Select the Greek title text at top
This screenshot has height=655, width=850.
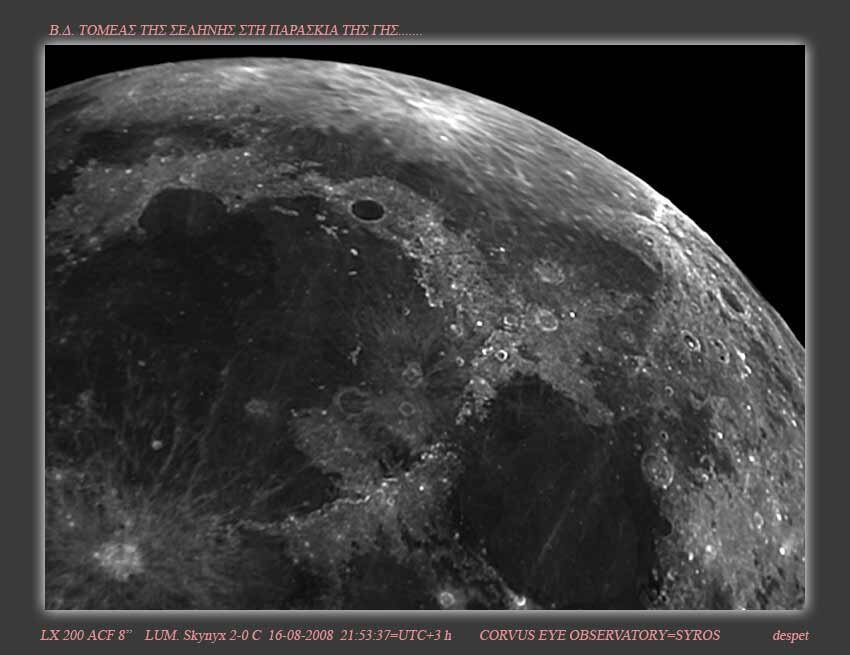[x=235, y=31]
